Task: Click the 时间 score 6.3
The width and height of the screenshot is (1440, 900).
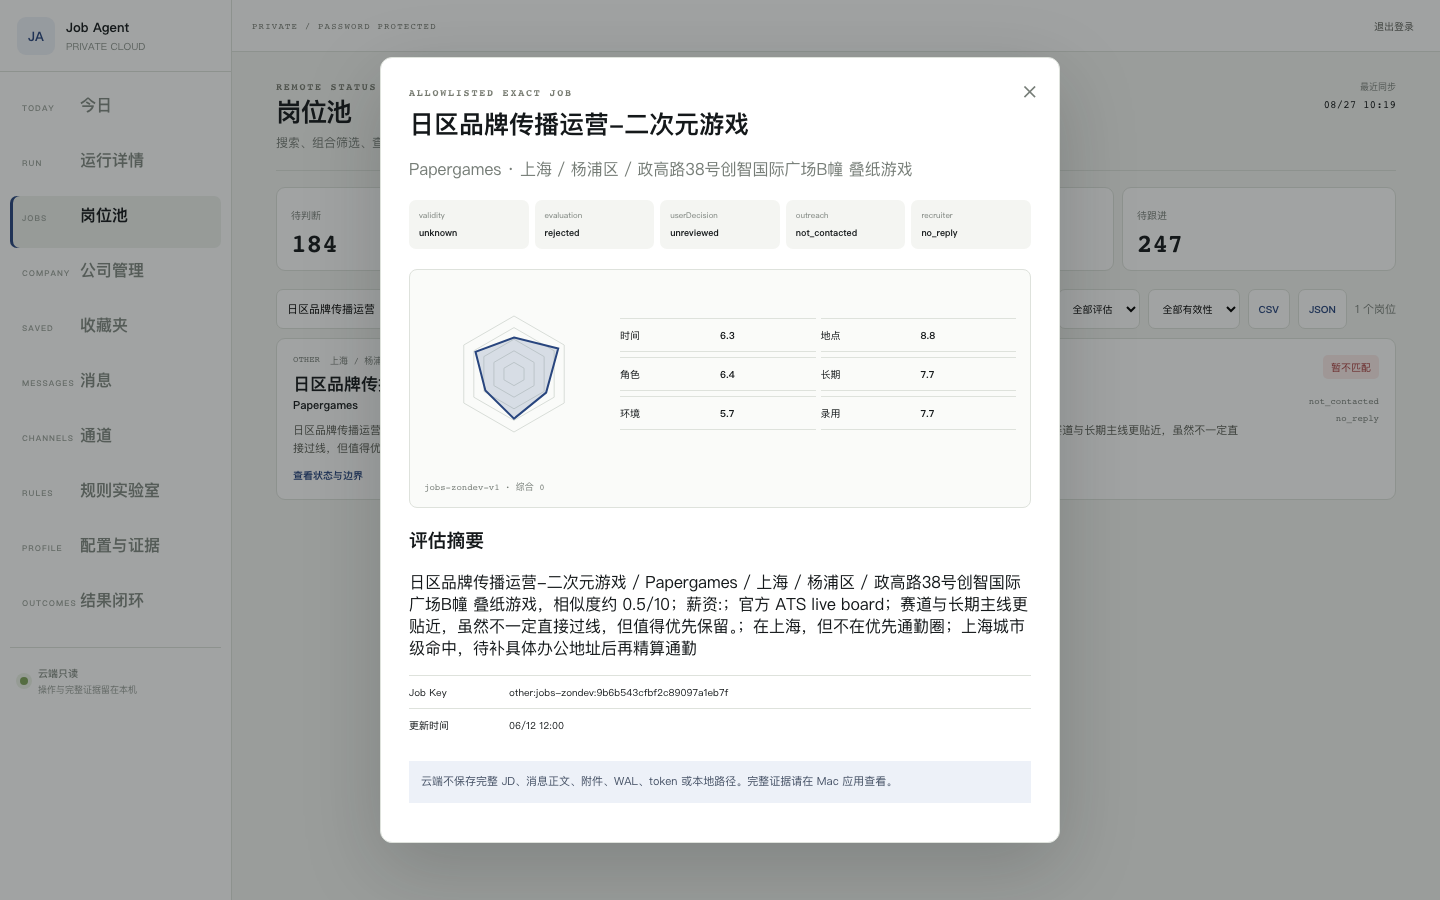Action: pos(727,336)
